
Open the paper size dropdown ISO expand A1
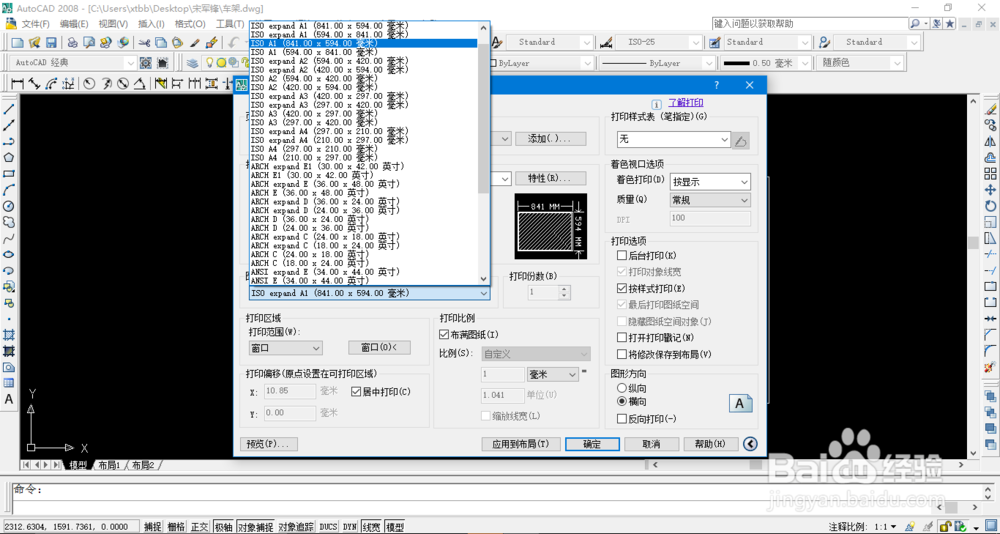coord(369,293)
